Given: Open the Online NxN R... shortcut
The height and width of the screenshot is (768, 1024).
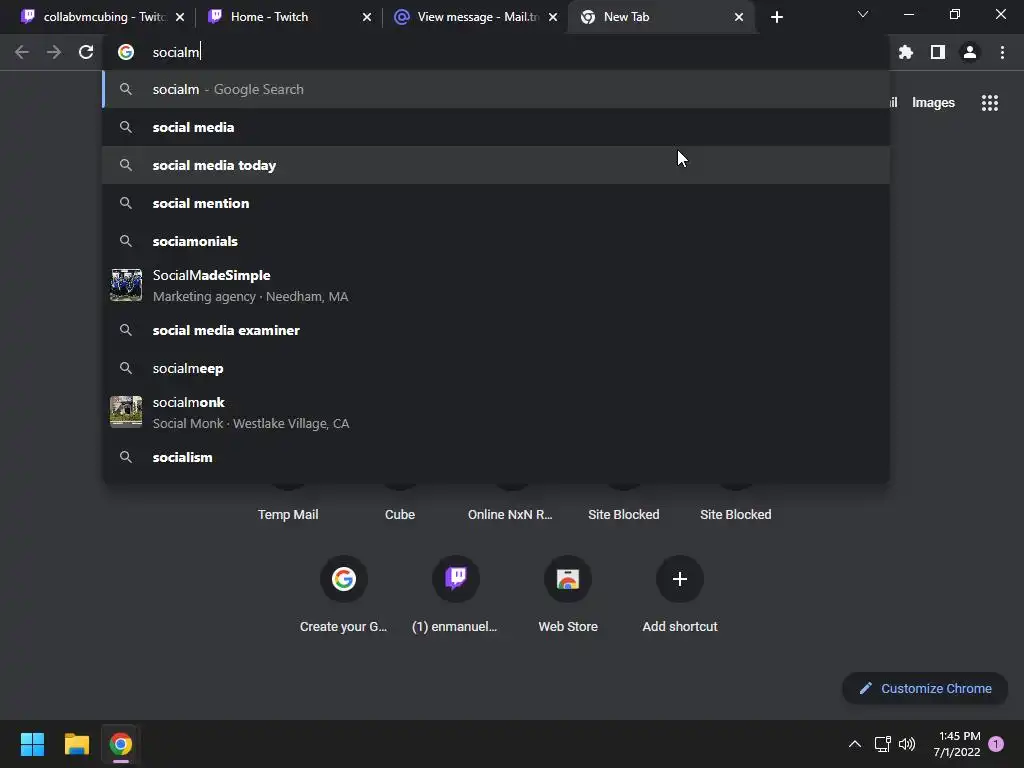Looking at the screenshot, I should (x=510, y=514).
